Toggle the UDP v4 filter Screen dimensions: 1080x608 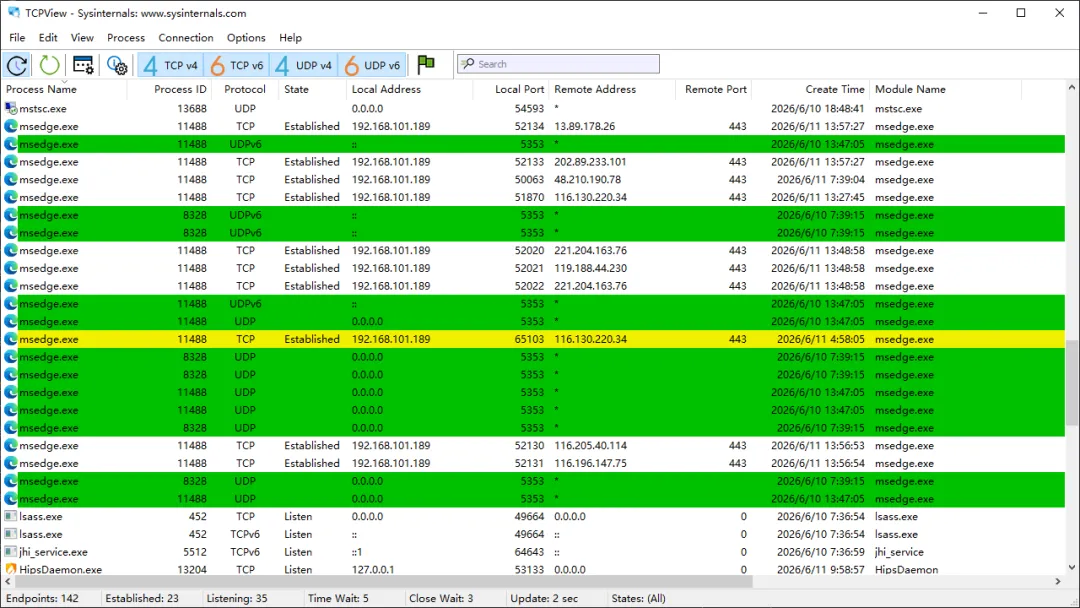click(x=304, y=65)
